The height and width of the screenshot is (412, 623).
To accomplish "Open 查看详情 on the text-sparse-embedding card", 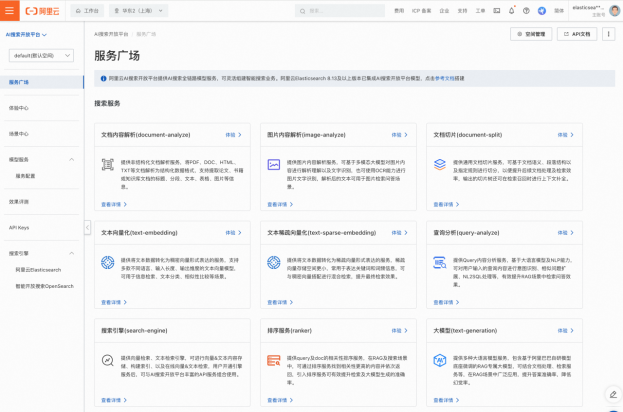I will click(280, 302).
